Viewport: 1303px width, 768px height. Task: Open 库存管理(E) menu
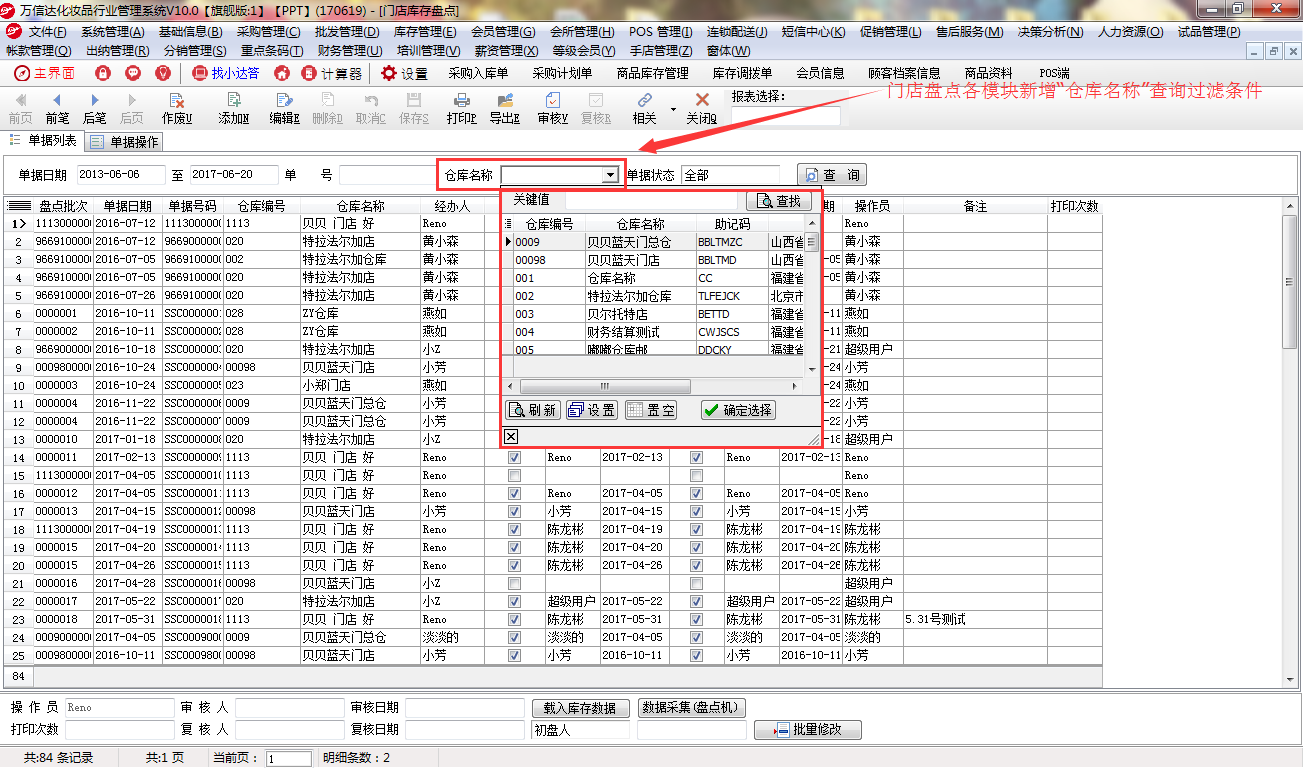point(425,32)
